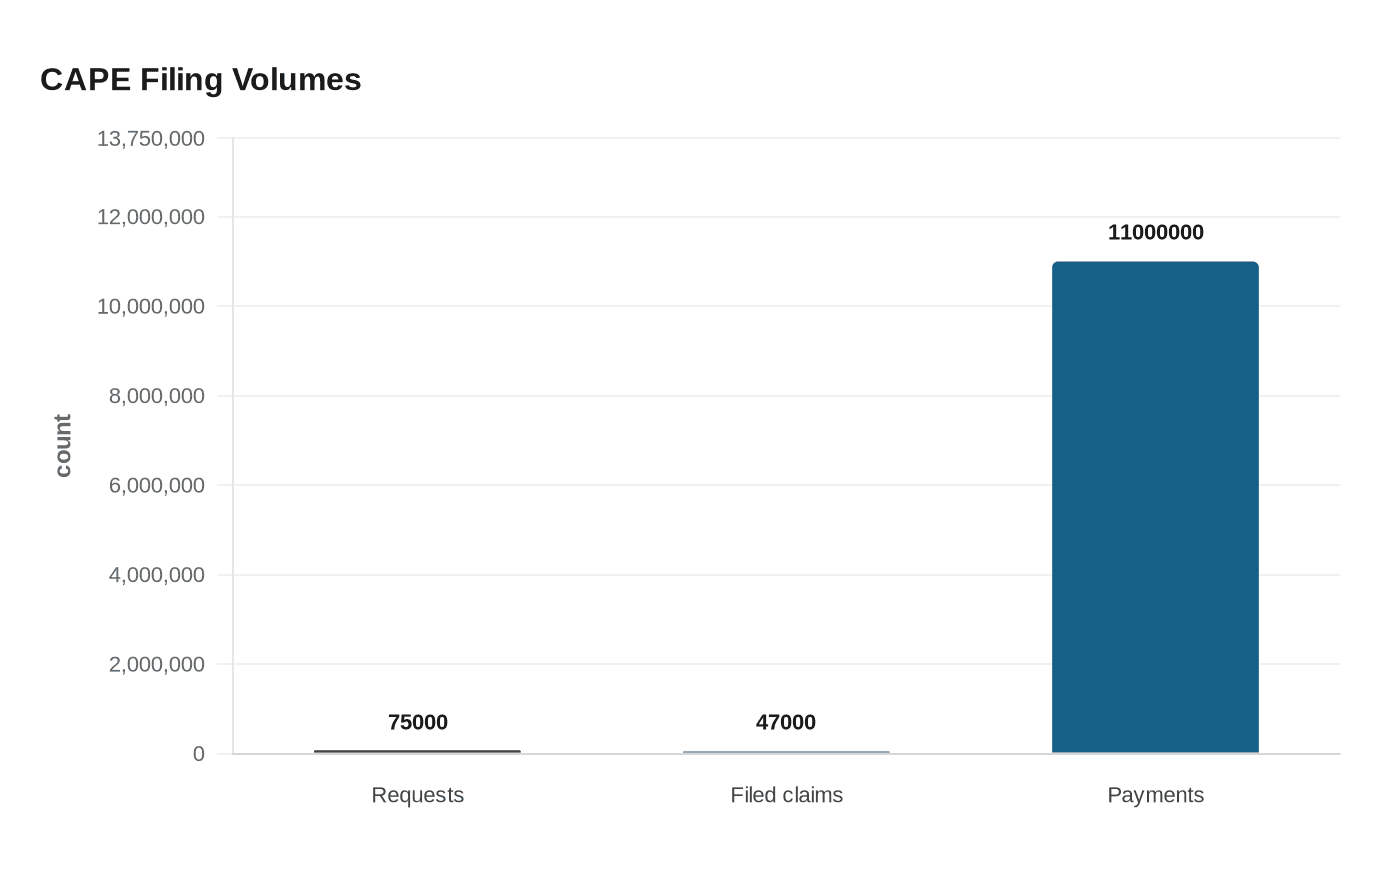This screenshot has height=880, width=1400.
Task: Click the Requests bar
Action: pyautogui.click(x=417, y=750)
